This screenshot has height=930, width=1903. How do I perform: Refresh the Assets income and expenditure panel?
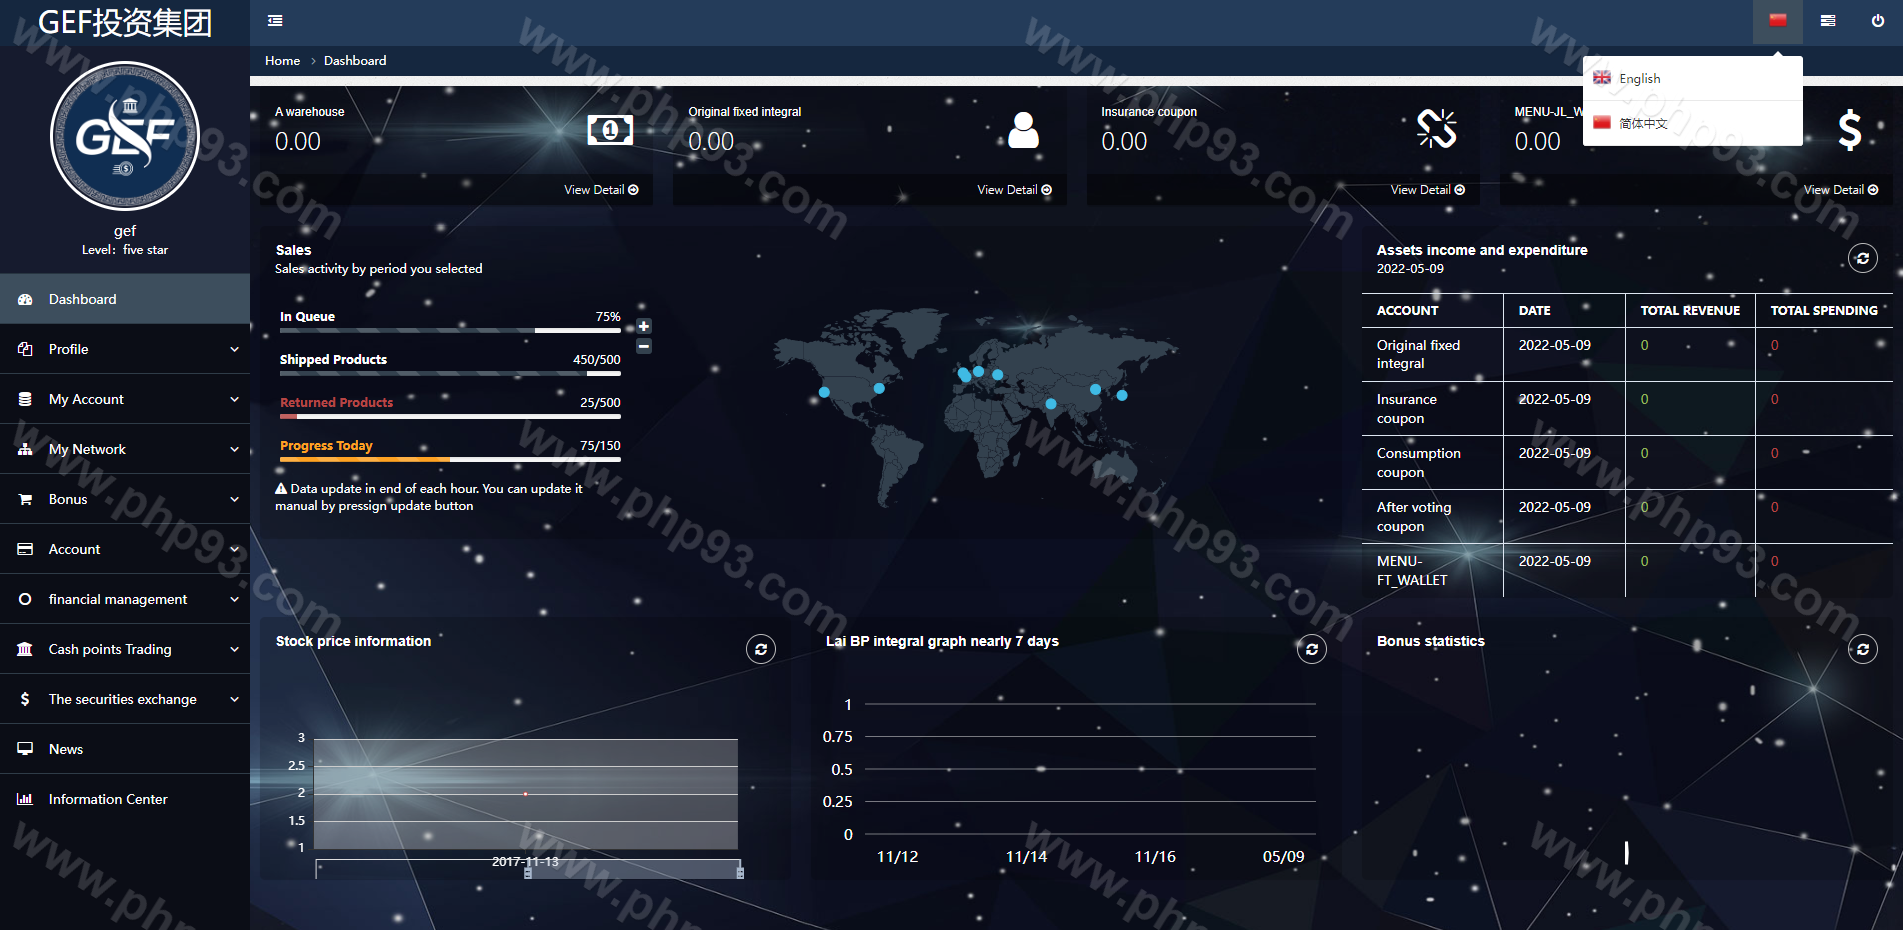coord(1862,259)
